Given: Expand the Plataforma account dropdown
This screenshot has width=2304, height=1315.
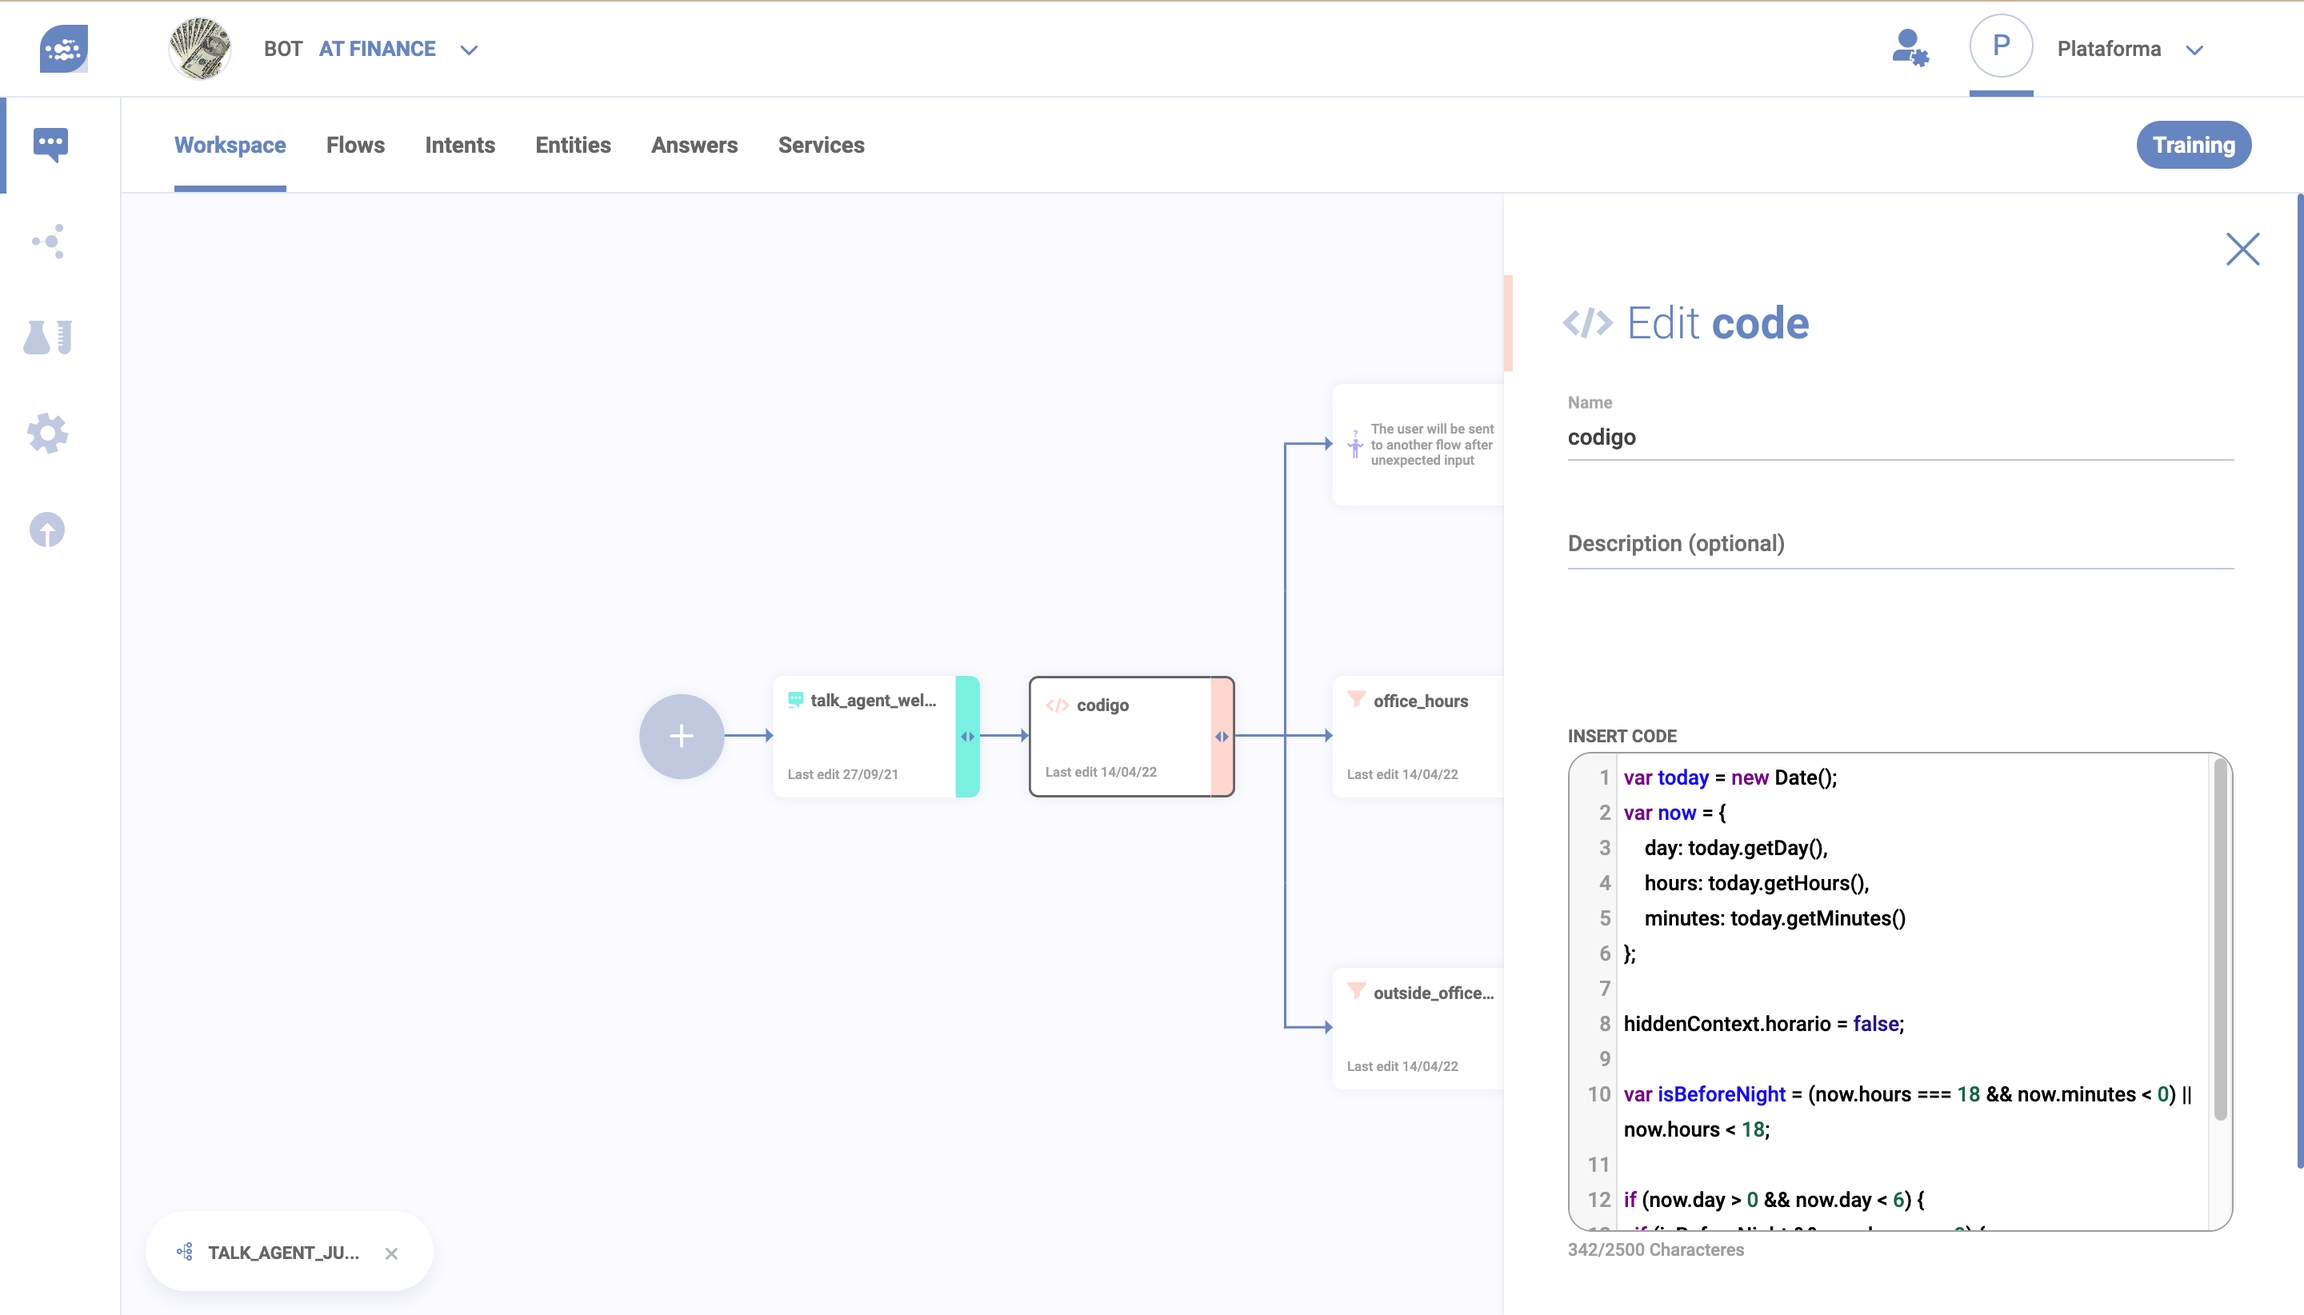Looking at the screenshot, I should click(2195, 50).
